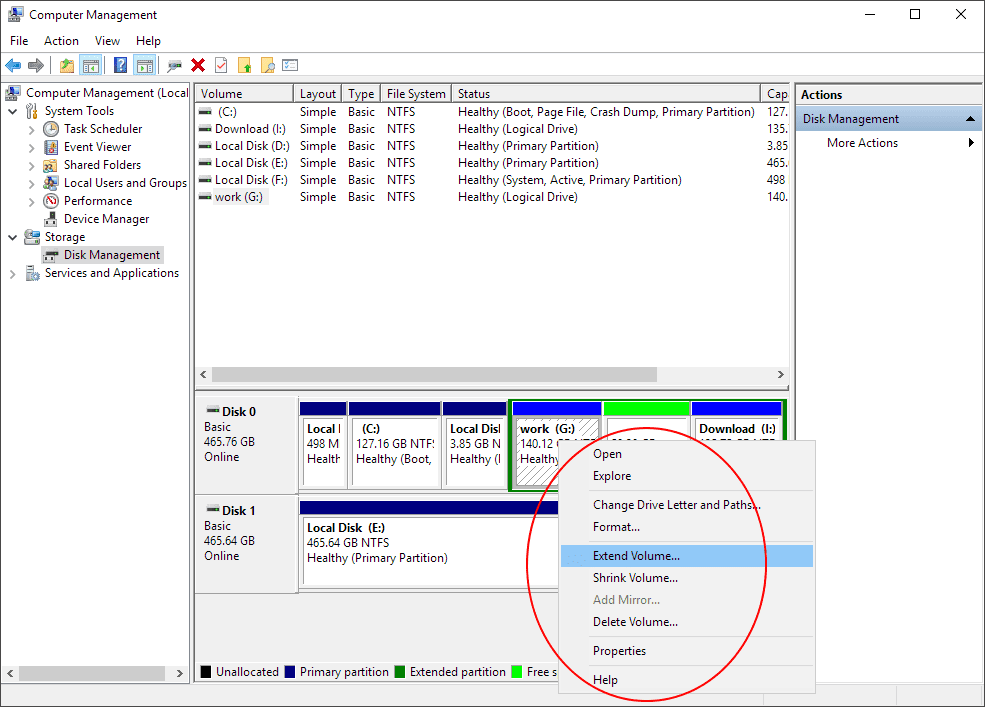
Task: Click the Task Scheduler clock icon
Action: click(51, 129)
